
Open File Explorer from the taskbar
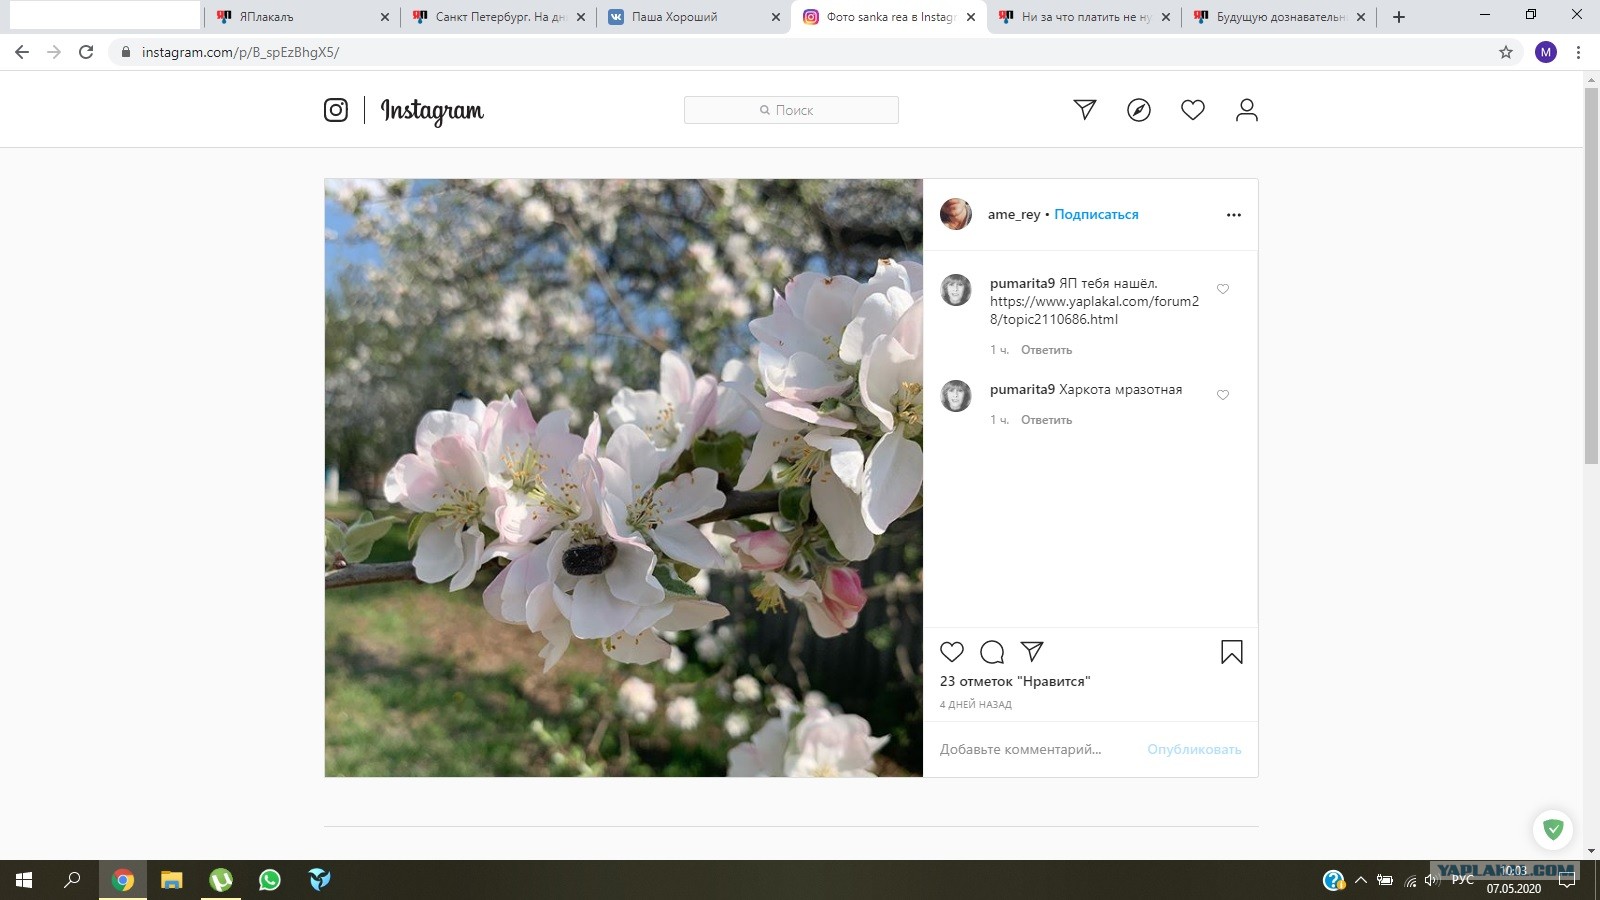click(172, 880)
